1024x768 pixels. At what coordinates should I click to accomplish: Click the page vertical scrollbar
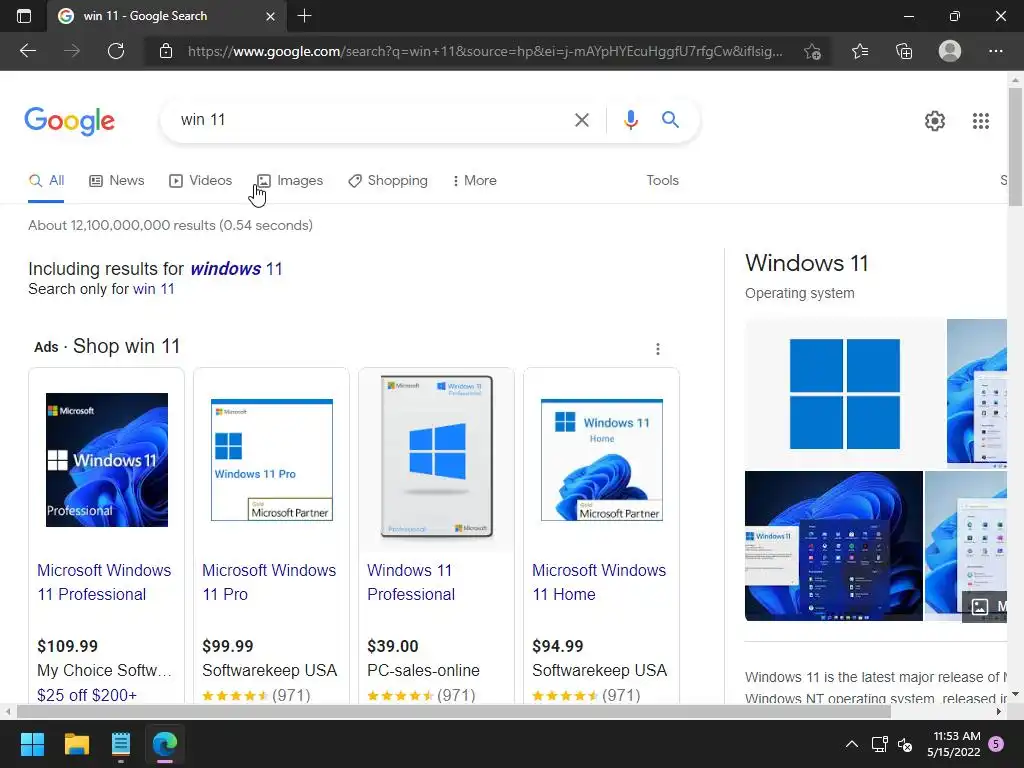(1015, 147)
